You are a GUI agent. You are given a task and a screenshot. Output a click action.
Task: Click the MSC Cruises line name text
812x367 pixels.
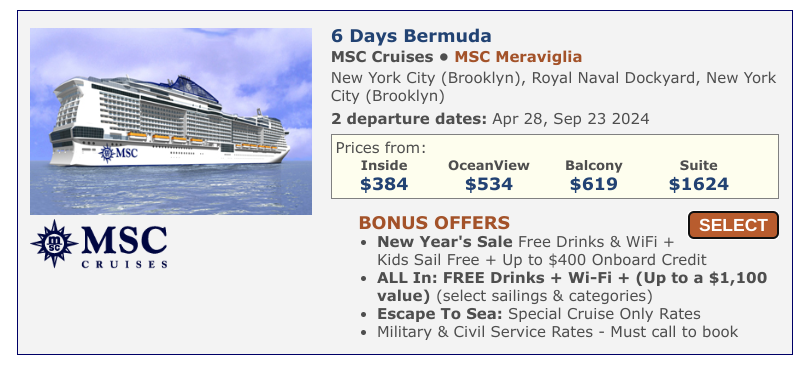coord(382,56)
